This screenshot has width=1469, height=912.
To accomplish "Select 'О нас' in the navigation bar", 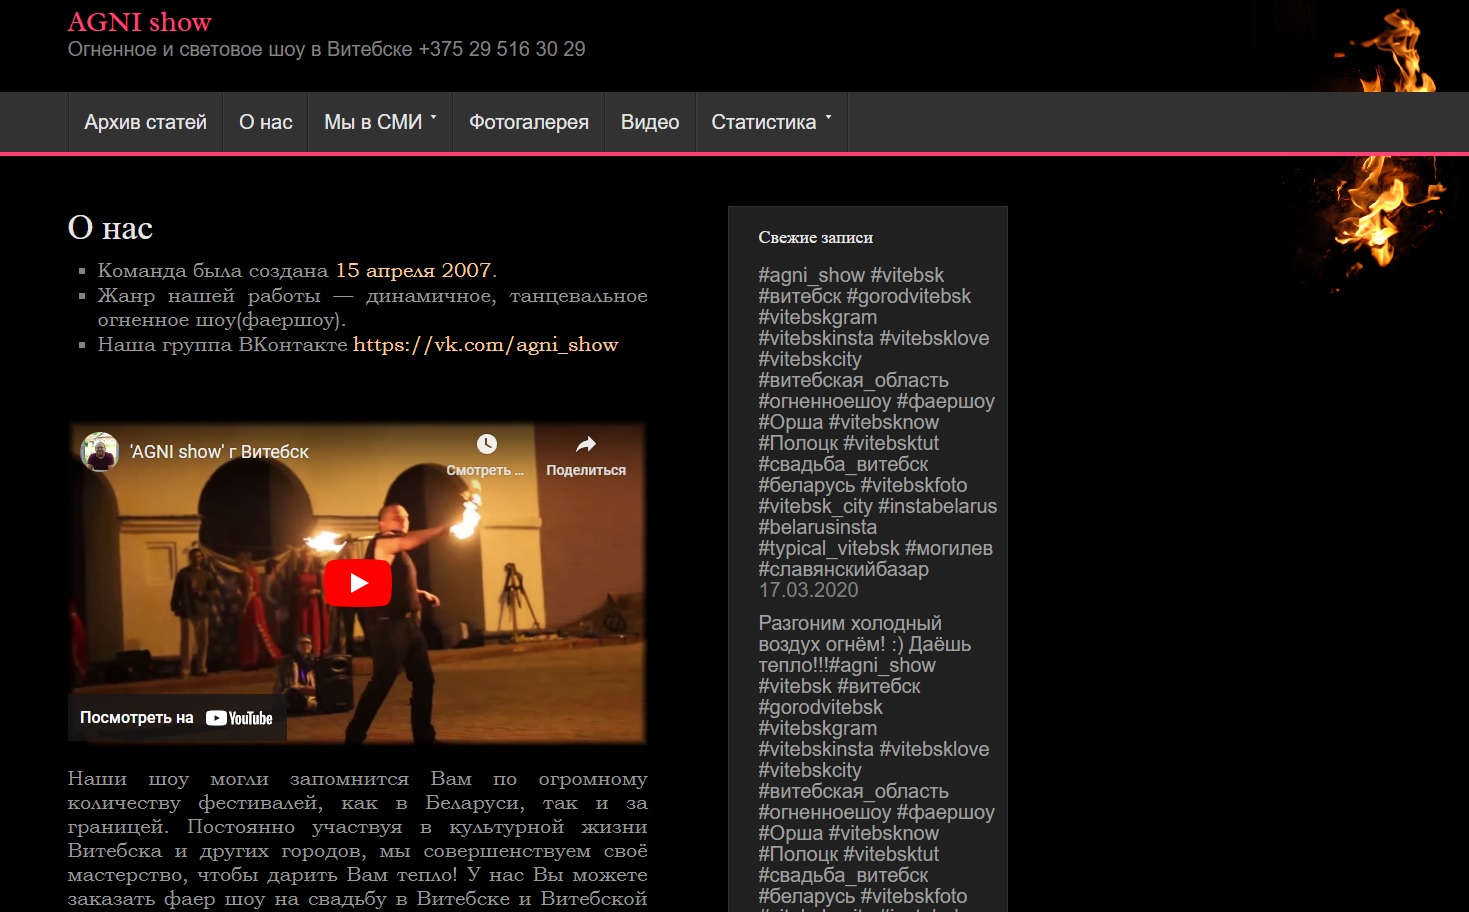I will (266, 122).
